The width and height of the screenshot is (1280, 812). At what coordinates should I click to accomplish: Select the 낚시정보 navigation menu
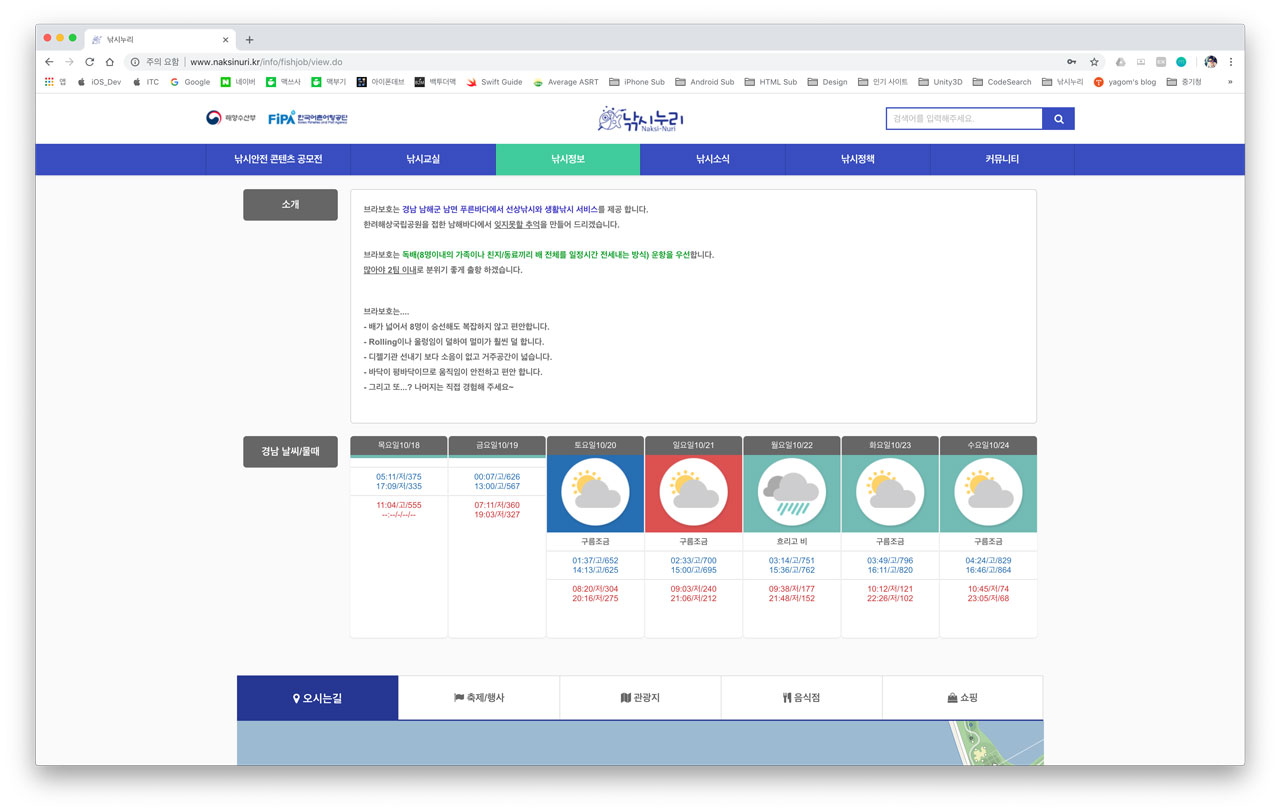567,159
